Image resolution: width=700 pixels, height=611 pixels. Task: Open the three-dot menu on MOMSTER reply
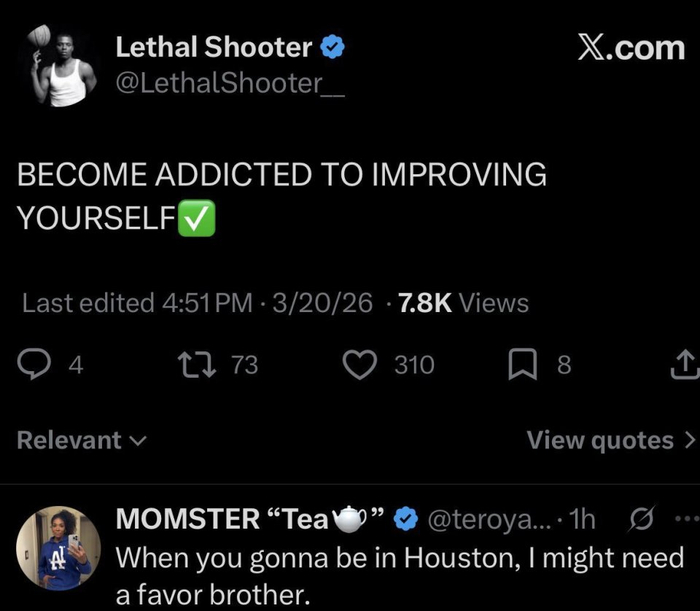point(684,519)
